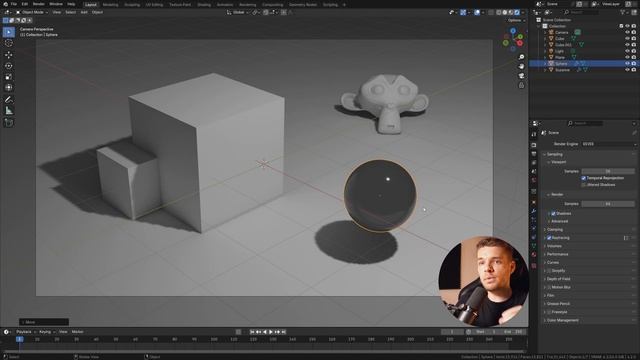Click the lock camera to view icon

click(521, 85)
